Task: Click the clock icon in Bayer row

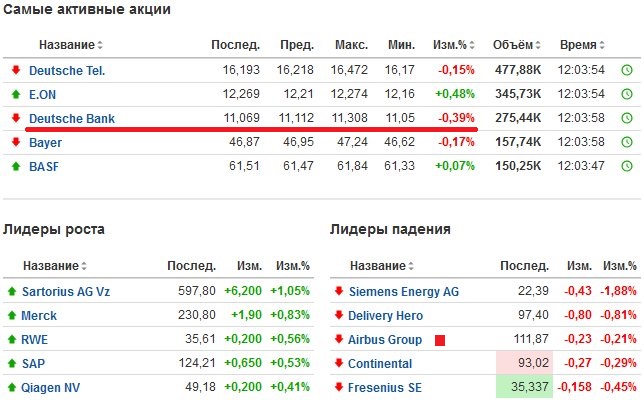Action: coord(627,142)
